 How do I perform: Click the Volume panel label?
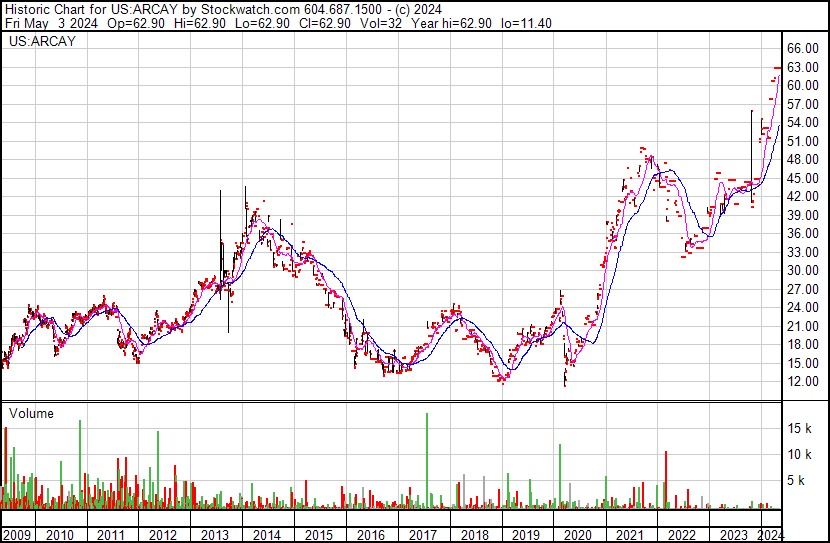click(31, 413)
